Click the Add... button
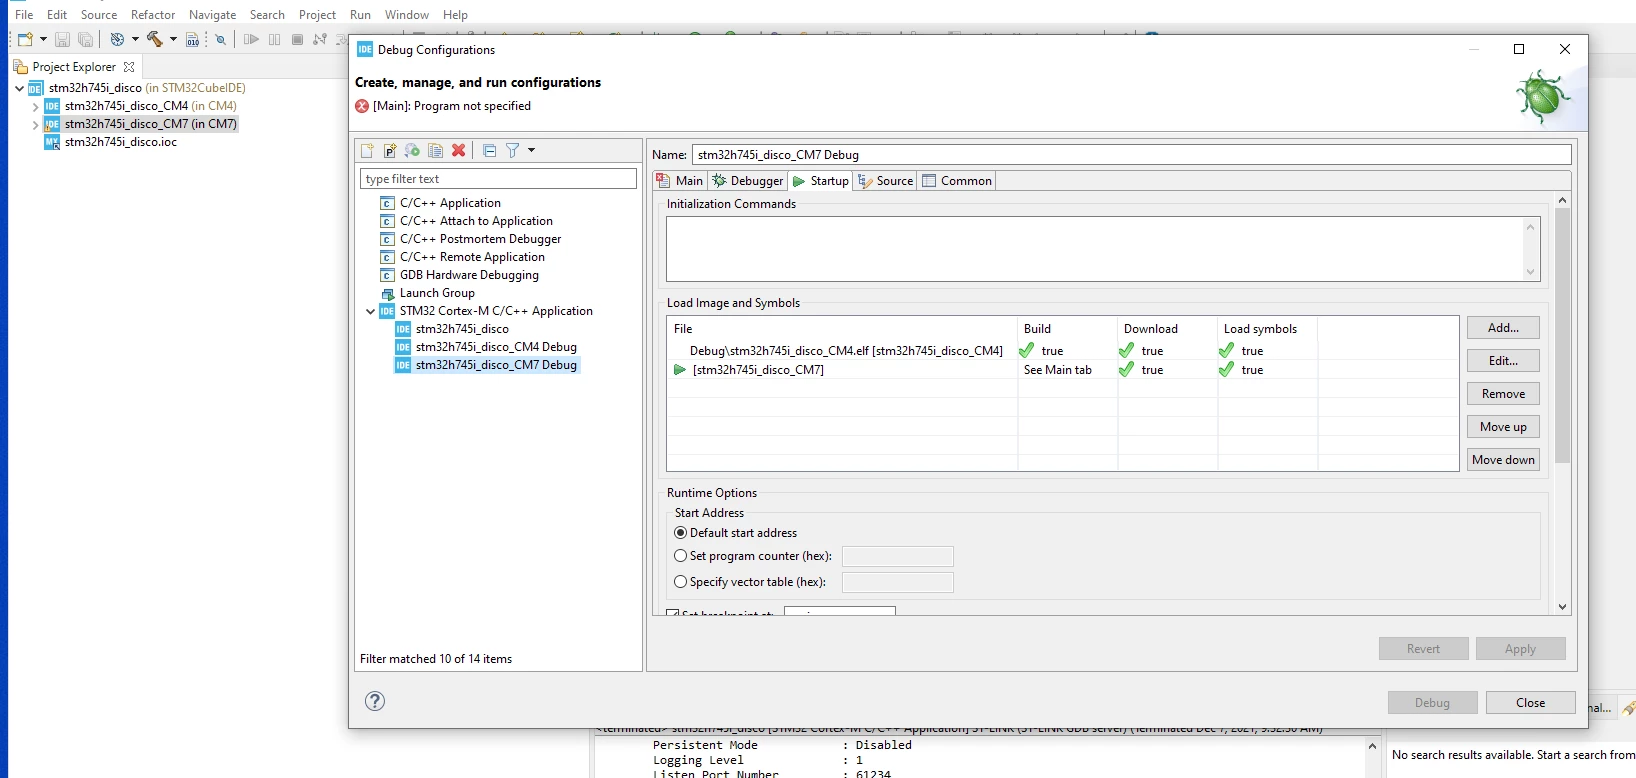Screen dimensions: 1636x778 click(x=1503, y=328)
